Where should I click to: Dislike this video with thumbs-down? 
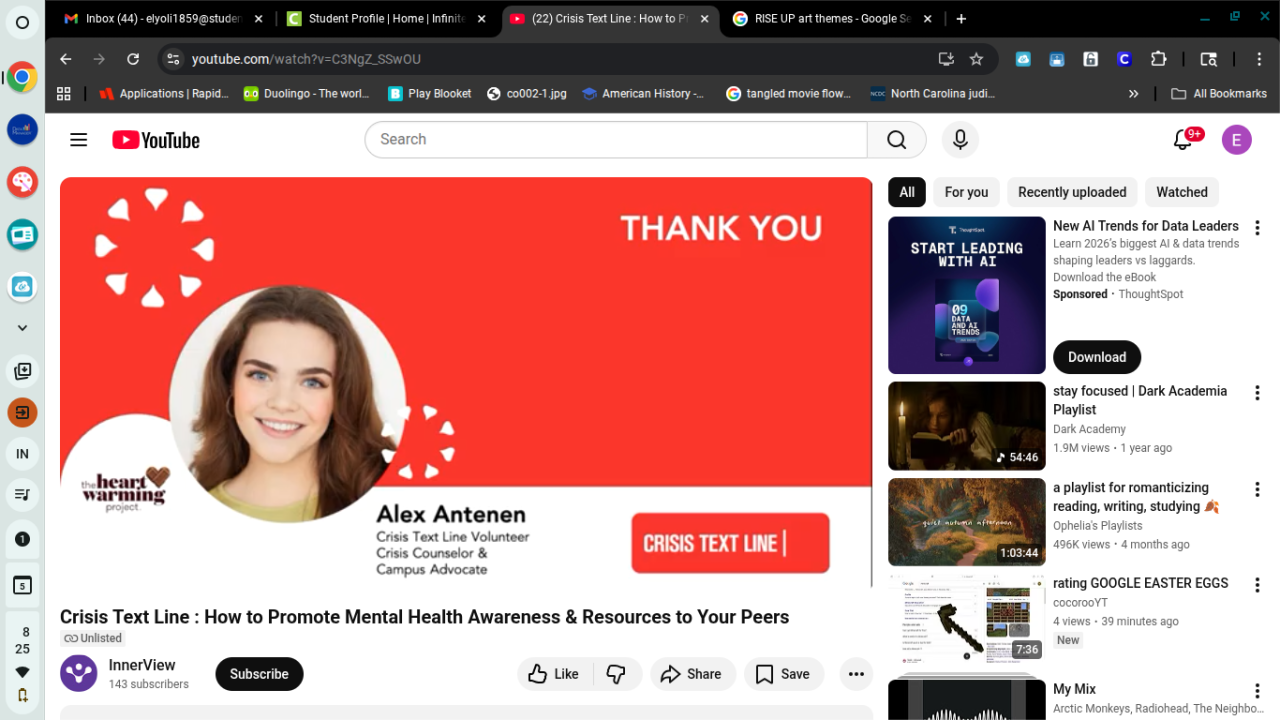pyautogui.click(x=616, y=674)
